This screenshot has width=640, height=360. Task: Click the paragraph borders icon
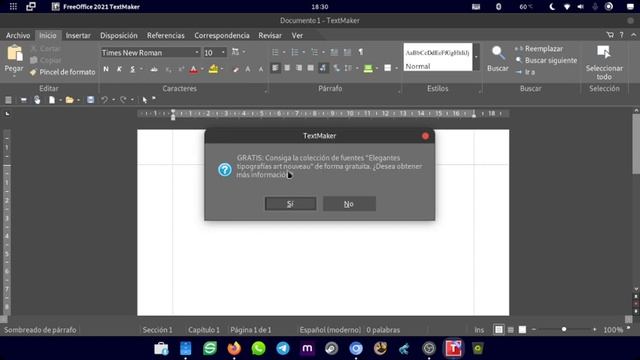click(387, 68)
